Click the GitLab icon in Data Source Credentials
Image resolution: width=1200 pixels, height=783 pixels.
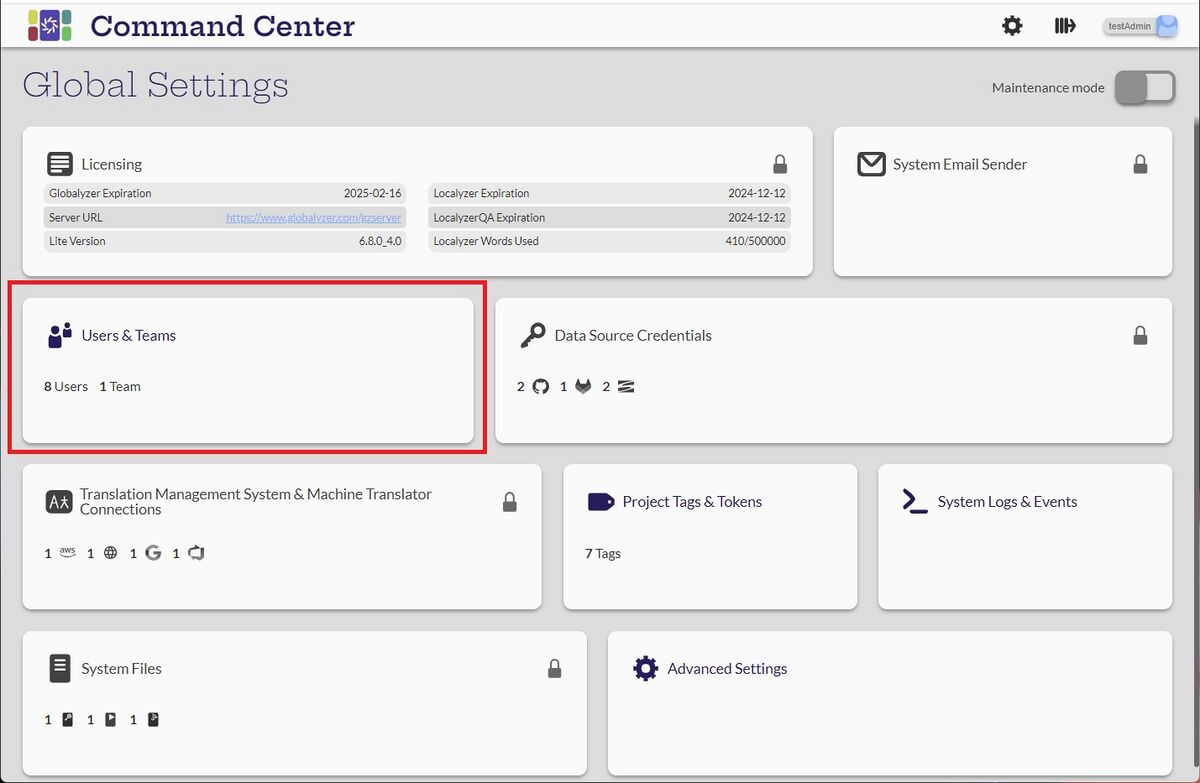pos(583,386)
